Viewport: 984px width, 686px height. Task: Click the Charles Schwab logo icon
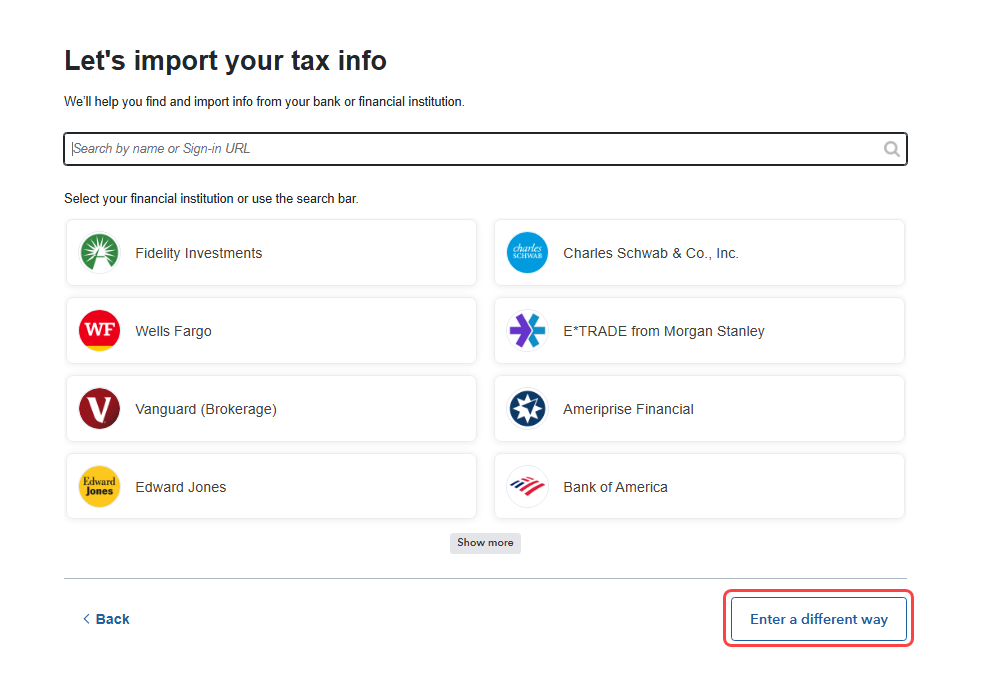point(527,252)
